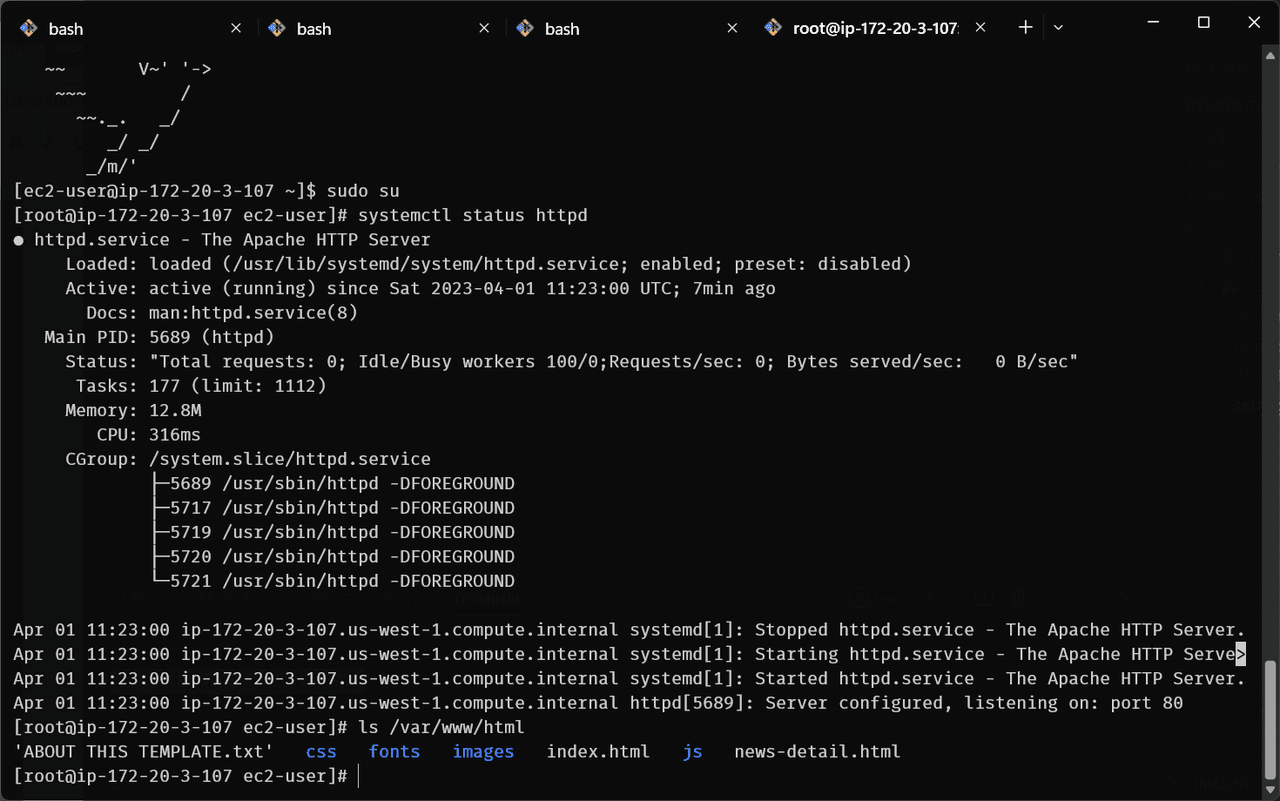Click the '/system.slice/httpd.service' CGroup path
This screenshot has height=801, width=1280.
coord(290,459)
